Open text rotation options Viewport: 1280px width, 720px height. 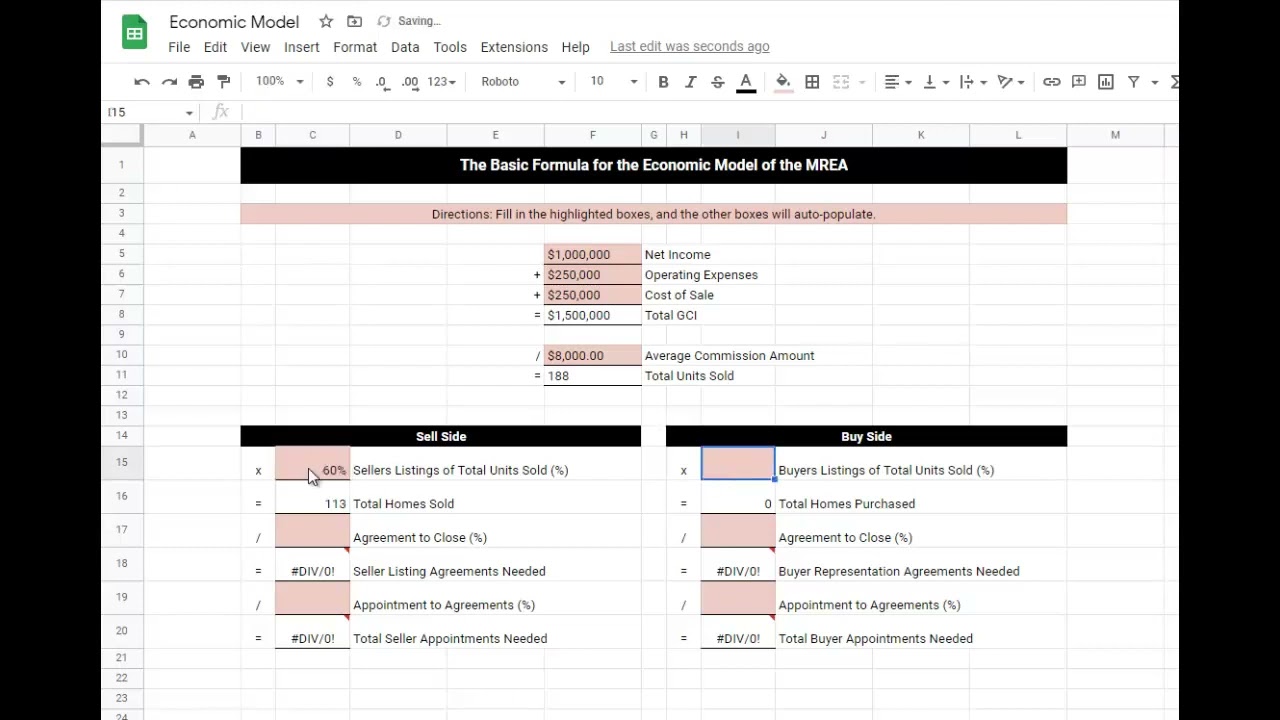1010,82
